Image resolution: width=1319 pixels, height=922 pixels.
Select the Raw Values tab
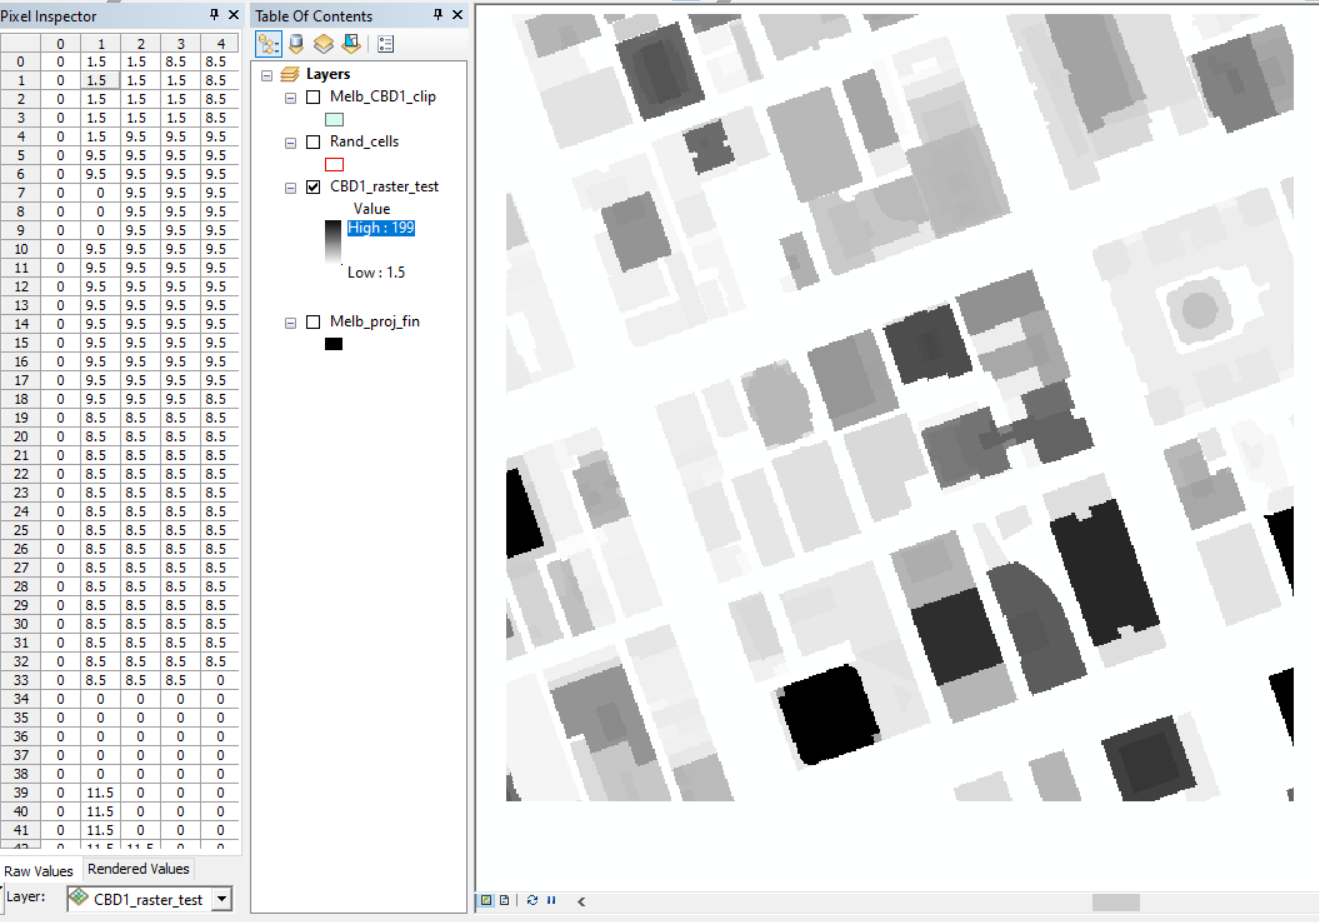click(39, 871)
